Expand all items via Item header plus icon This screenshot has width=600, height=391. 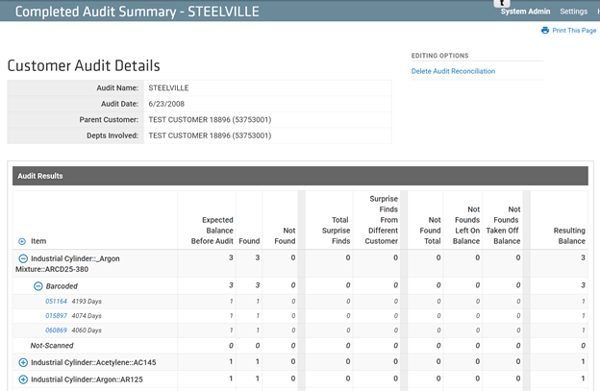pos(22,241)
